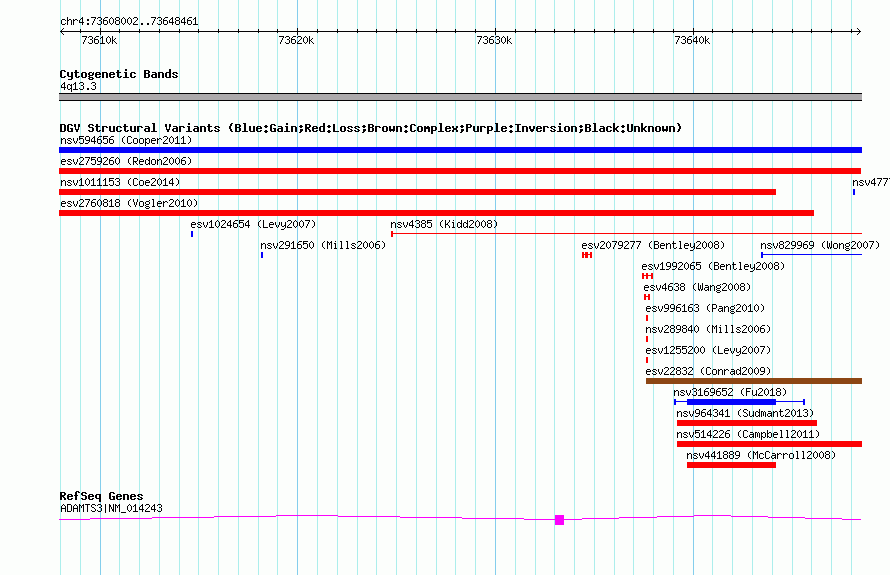This screenshot has height=575, width=890.
Task: Click the blue nsv594656 gain variant bar
Action: click(x=460, y=150)
